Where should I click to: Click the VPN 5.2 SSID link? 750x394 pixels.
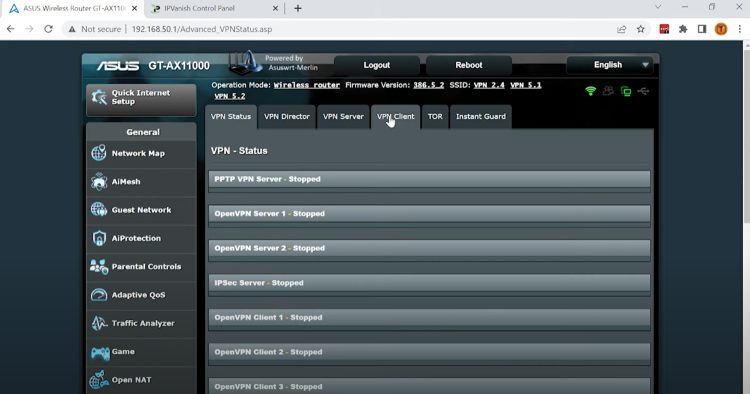230,96
